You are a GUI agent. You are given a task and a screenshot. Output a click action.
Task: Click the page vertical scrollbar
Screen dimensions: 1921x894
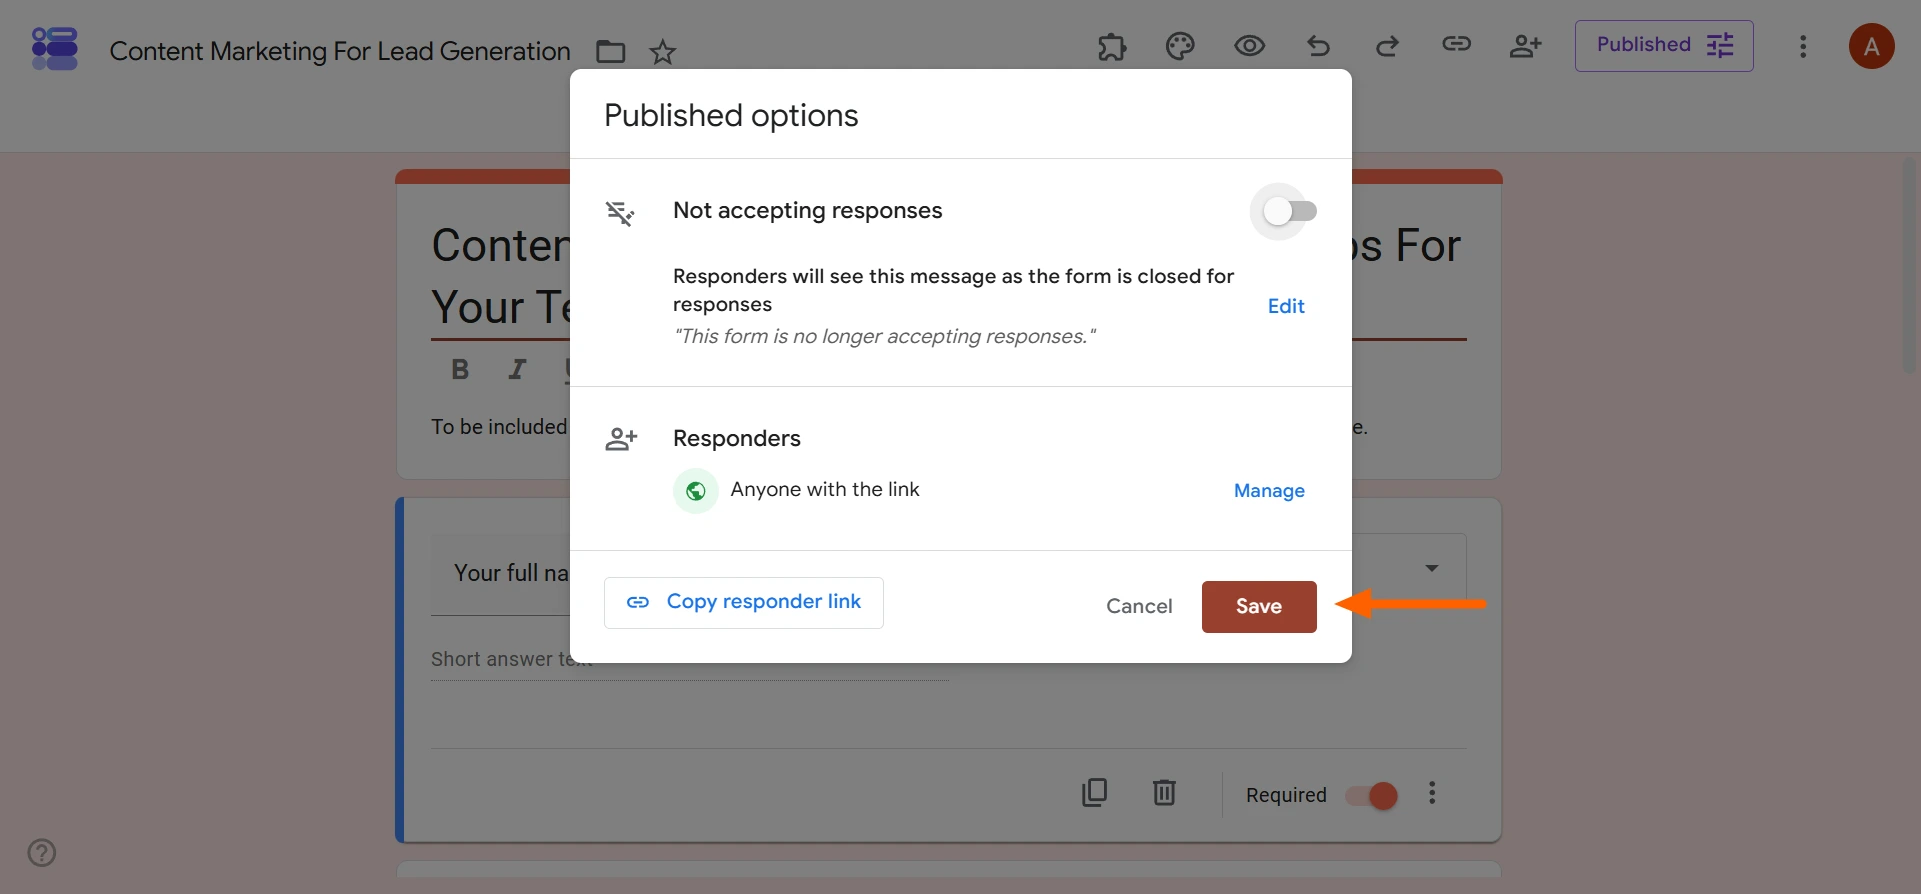(1910, 266)
